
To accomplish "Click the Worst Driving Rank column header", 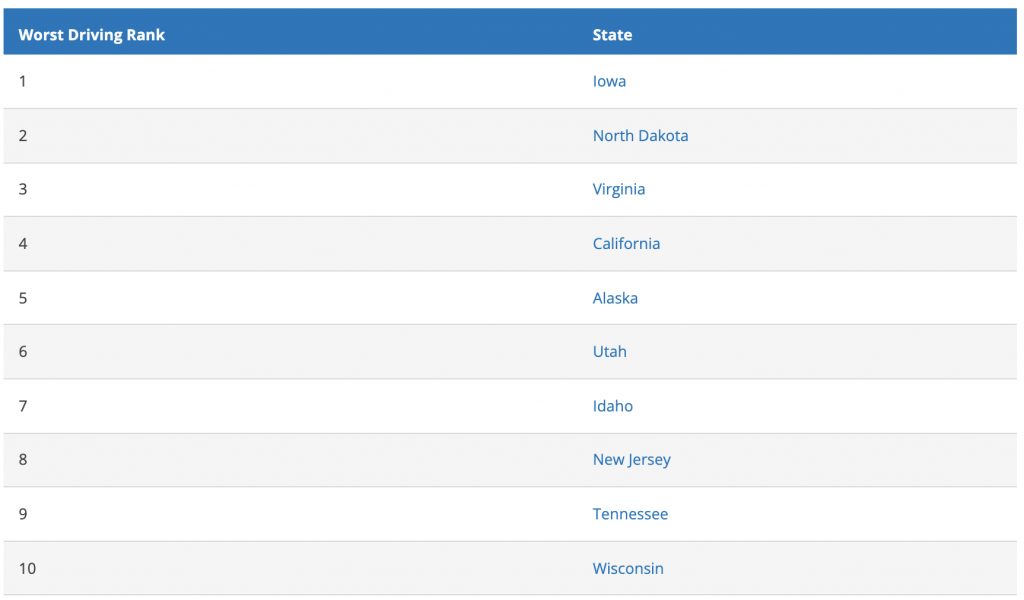I will coord(91,35).
